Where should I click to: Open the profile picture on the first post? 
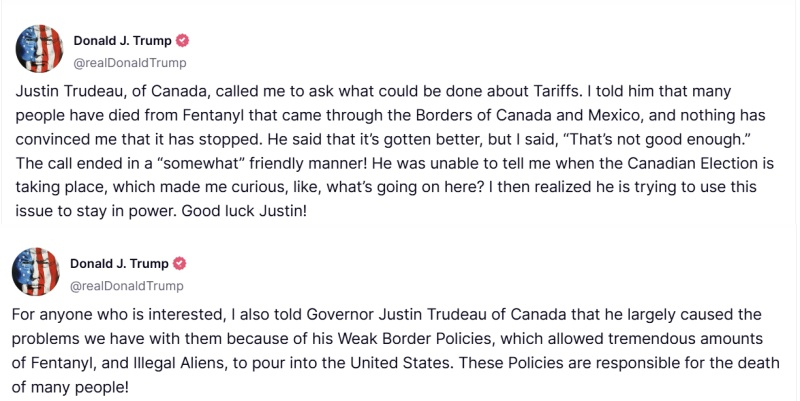pyautogui.click(x=39, y=48)
